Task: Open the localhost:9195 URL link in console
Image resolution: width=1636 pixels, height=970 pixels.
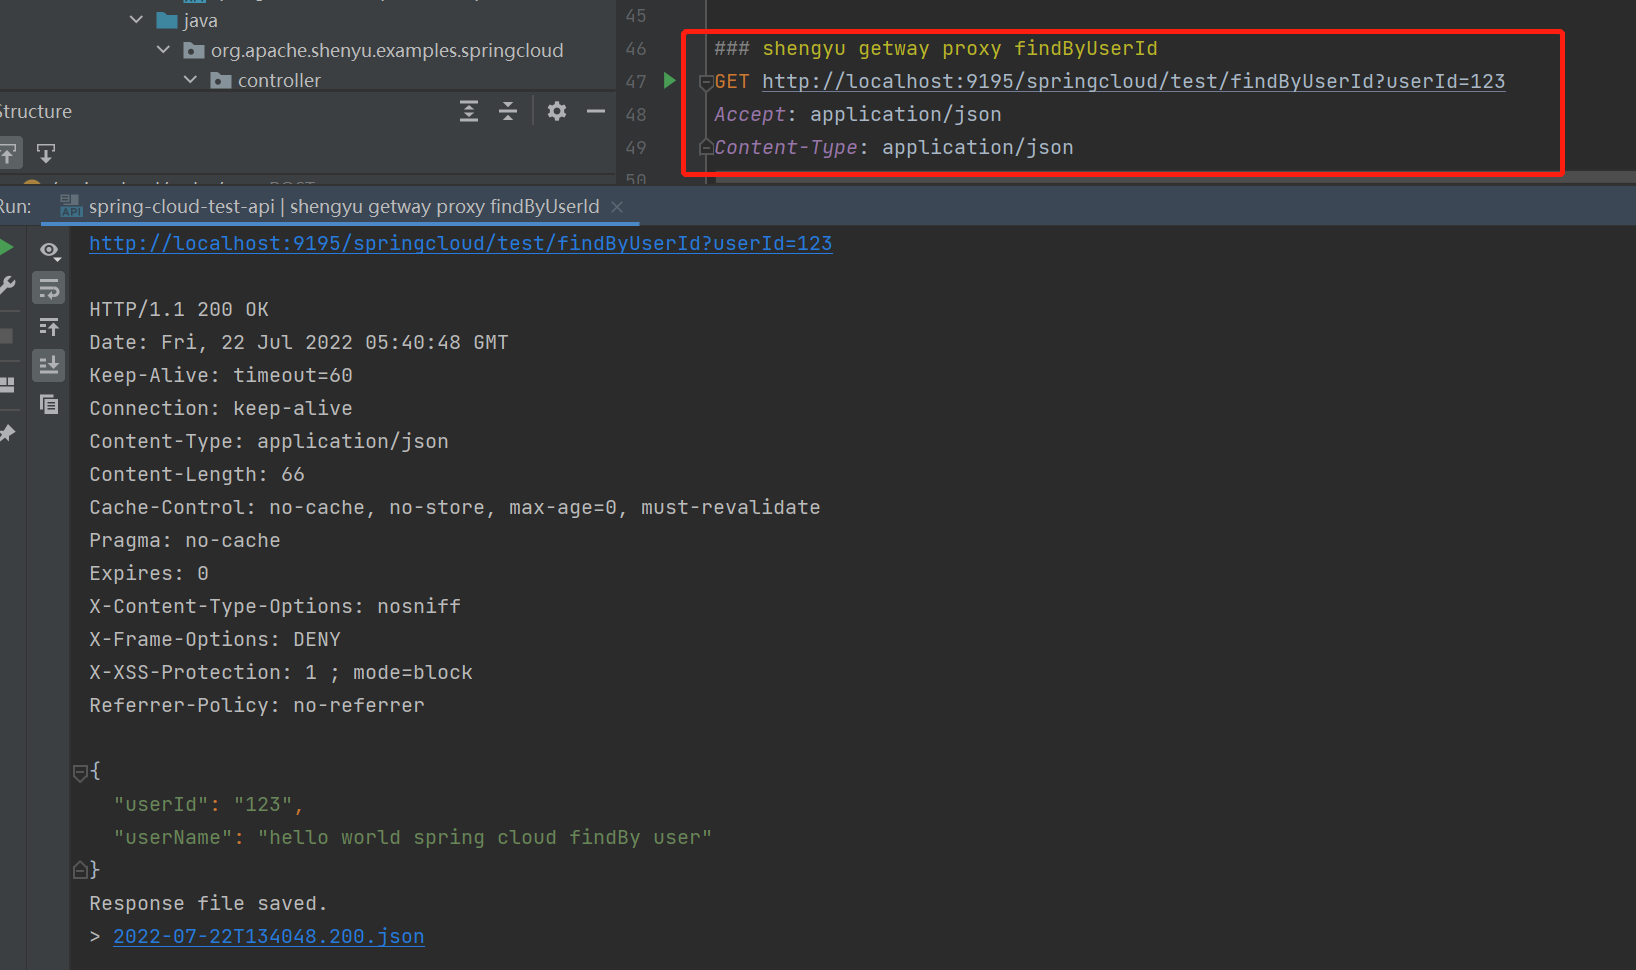Action: 460,243
